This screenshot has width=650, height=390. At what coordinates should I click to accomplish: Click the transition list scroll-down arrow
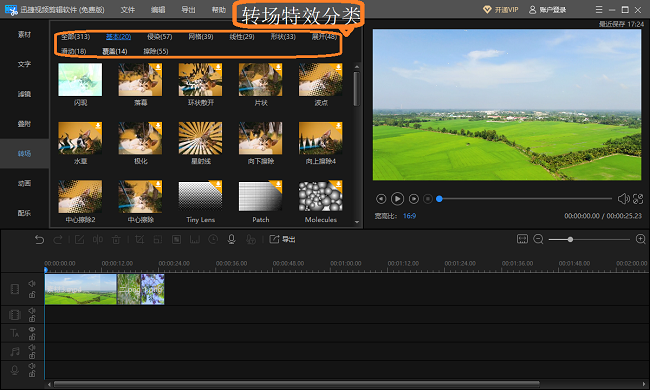pos(357,222)
